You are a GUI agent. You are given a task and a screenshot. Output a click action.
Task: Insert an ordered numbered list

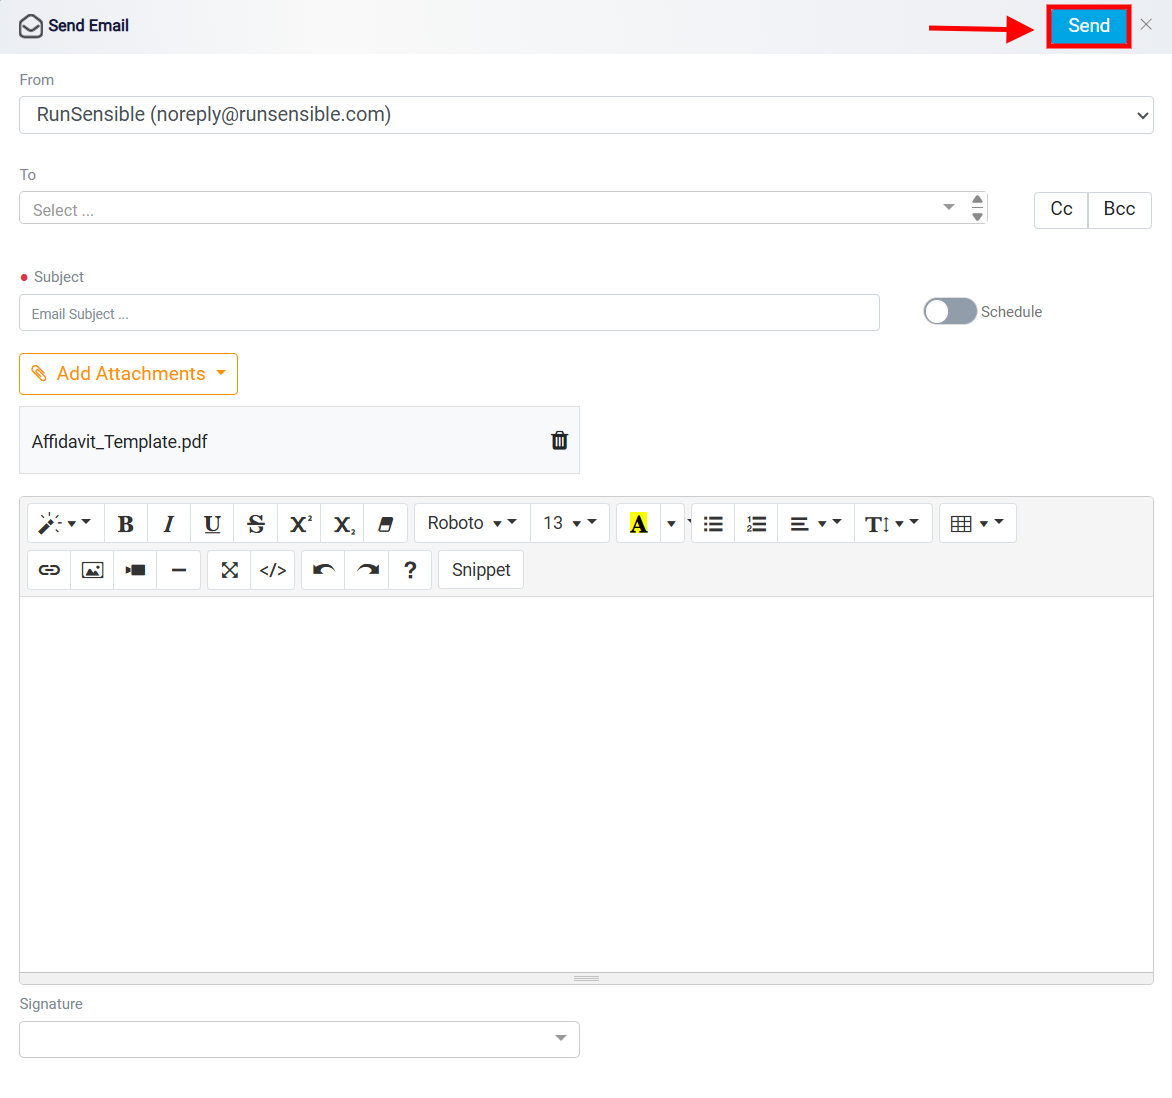[x=756, y=523]
